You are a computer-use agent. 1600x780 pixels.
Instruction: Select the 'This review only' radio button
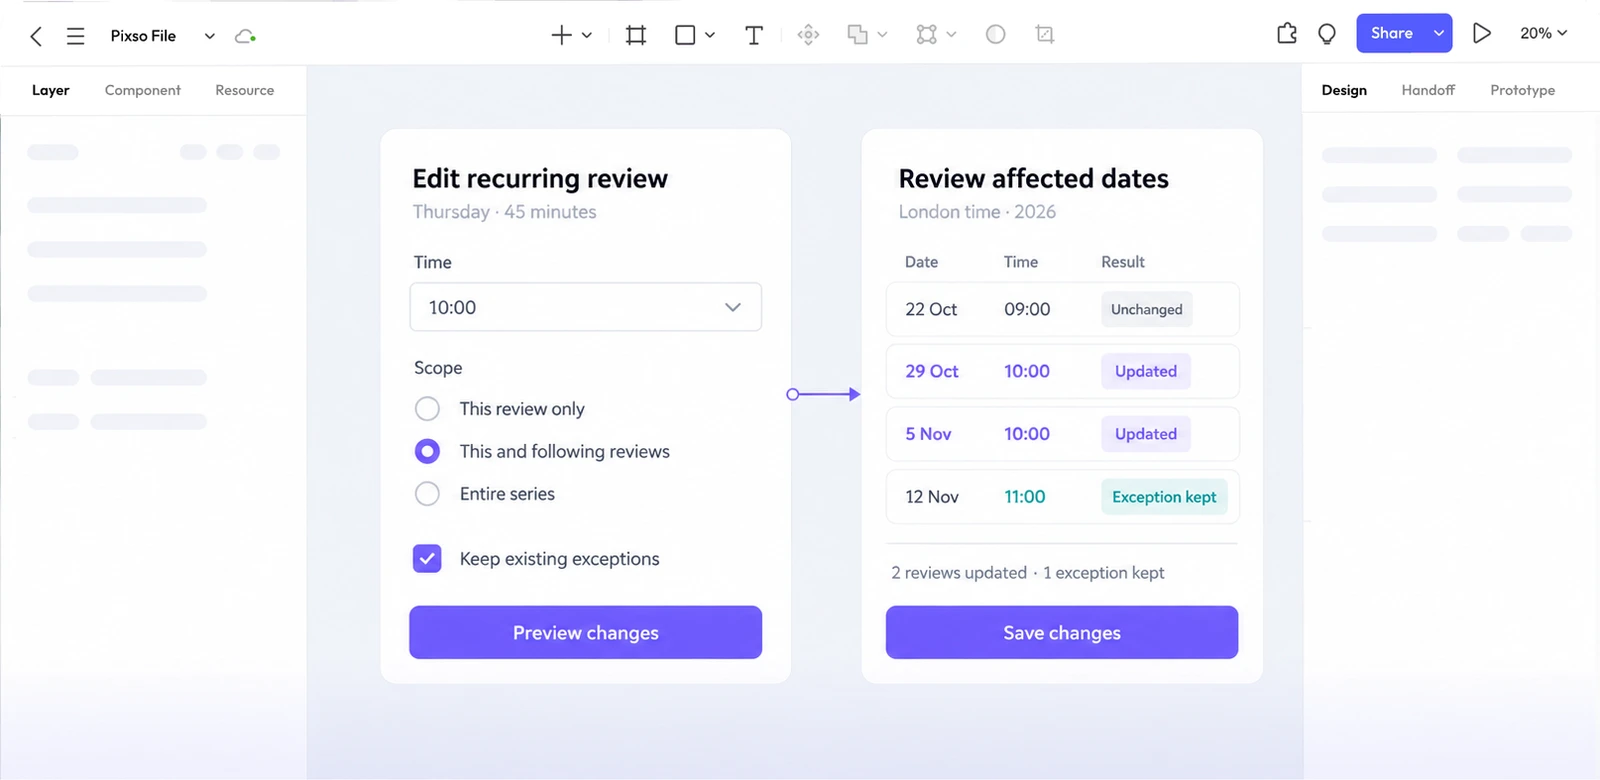pyautogui.click(x=427, y=409)
